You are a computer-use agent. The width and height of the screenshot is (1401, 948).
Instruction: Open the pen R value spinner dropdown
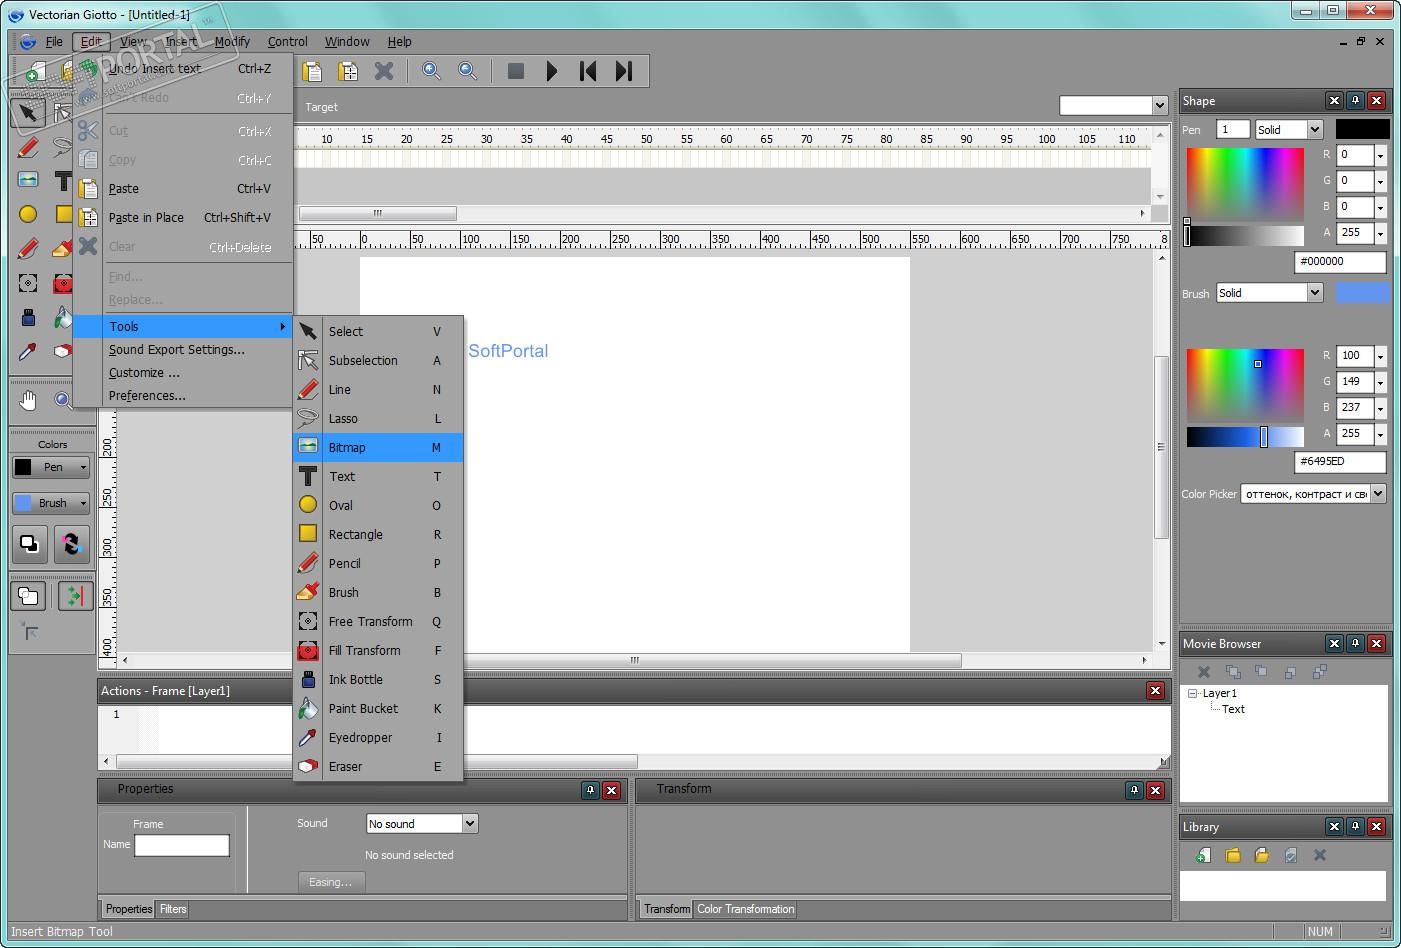tap(1381, 155)
